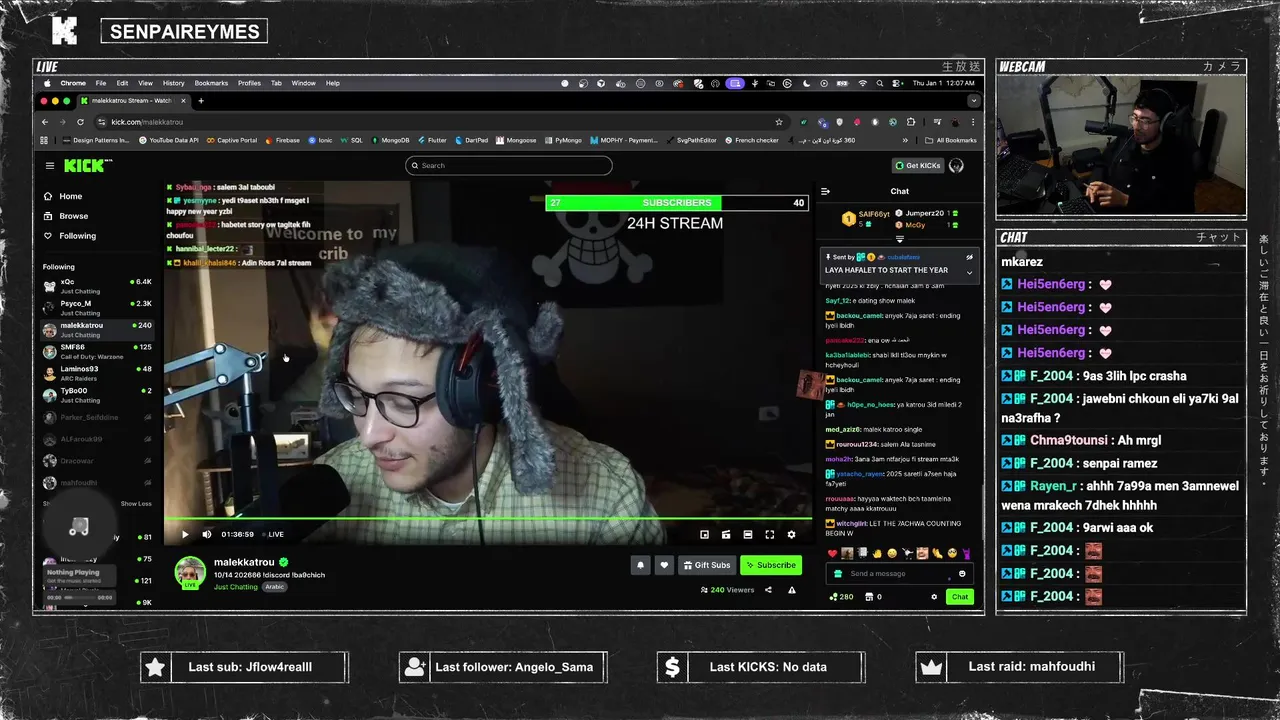Expand the pinned message chevron
The image size is (1280, 720).
click(x=968, y=272)
